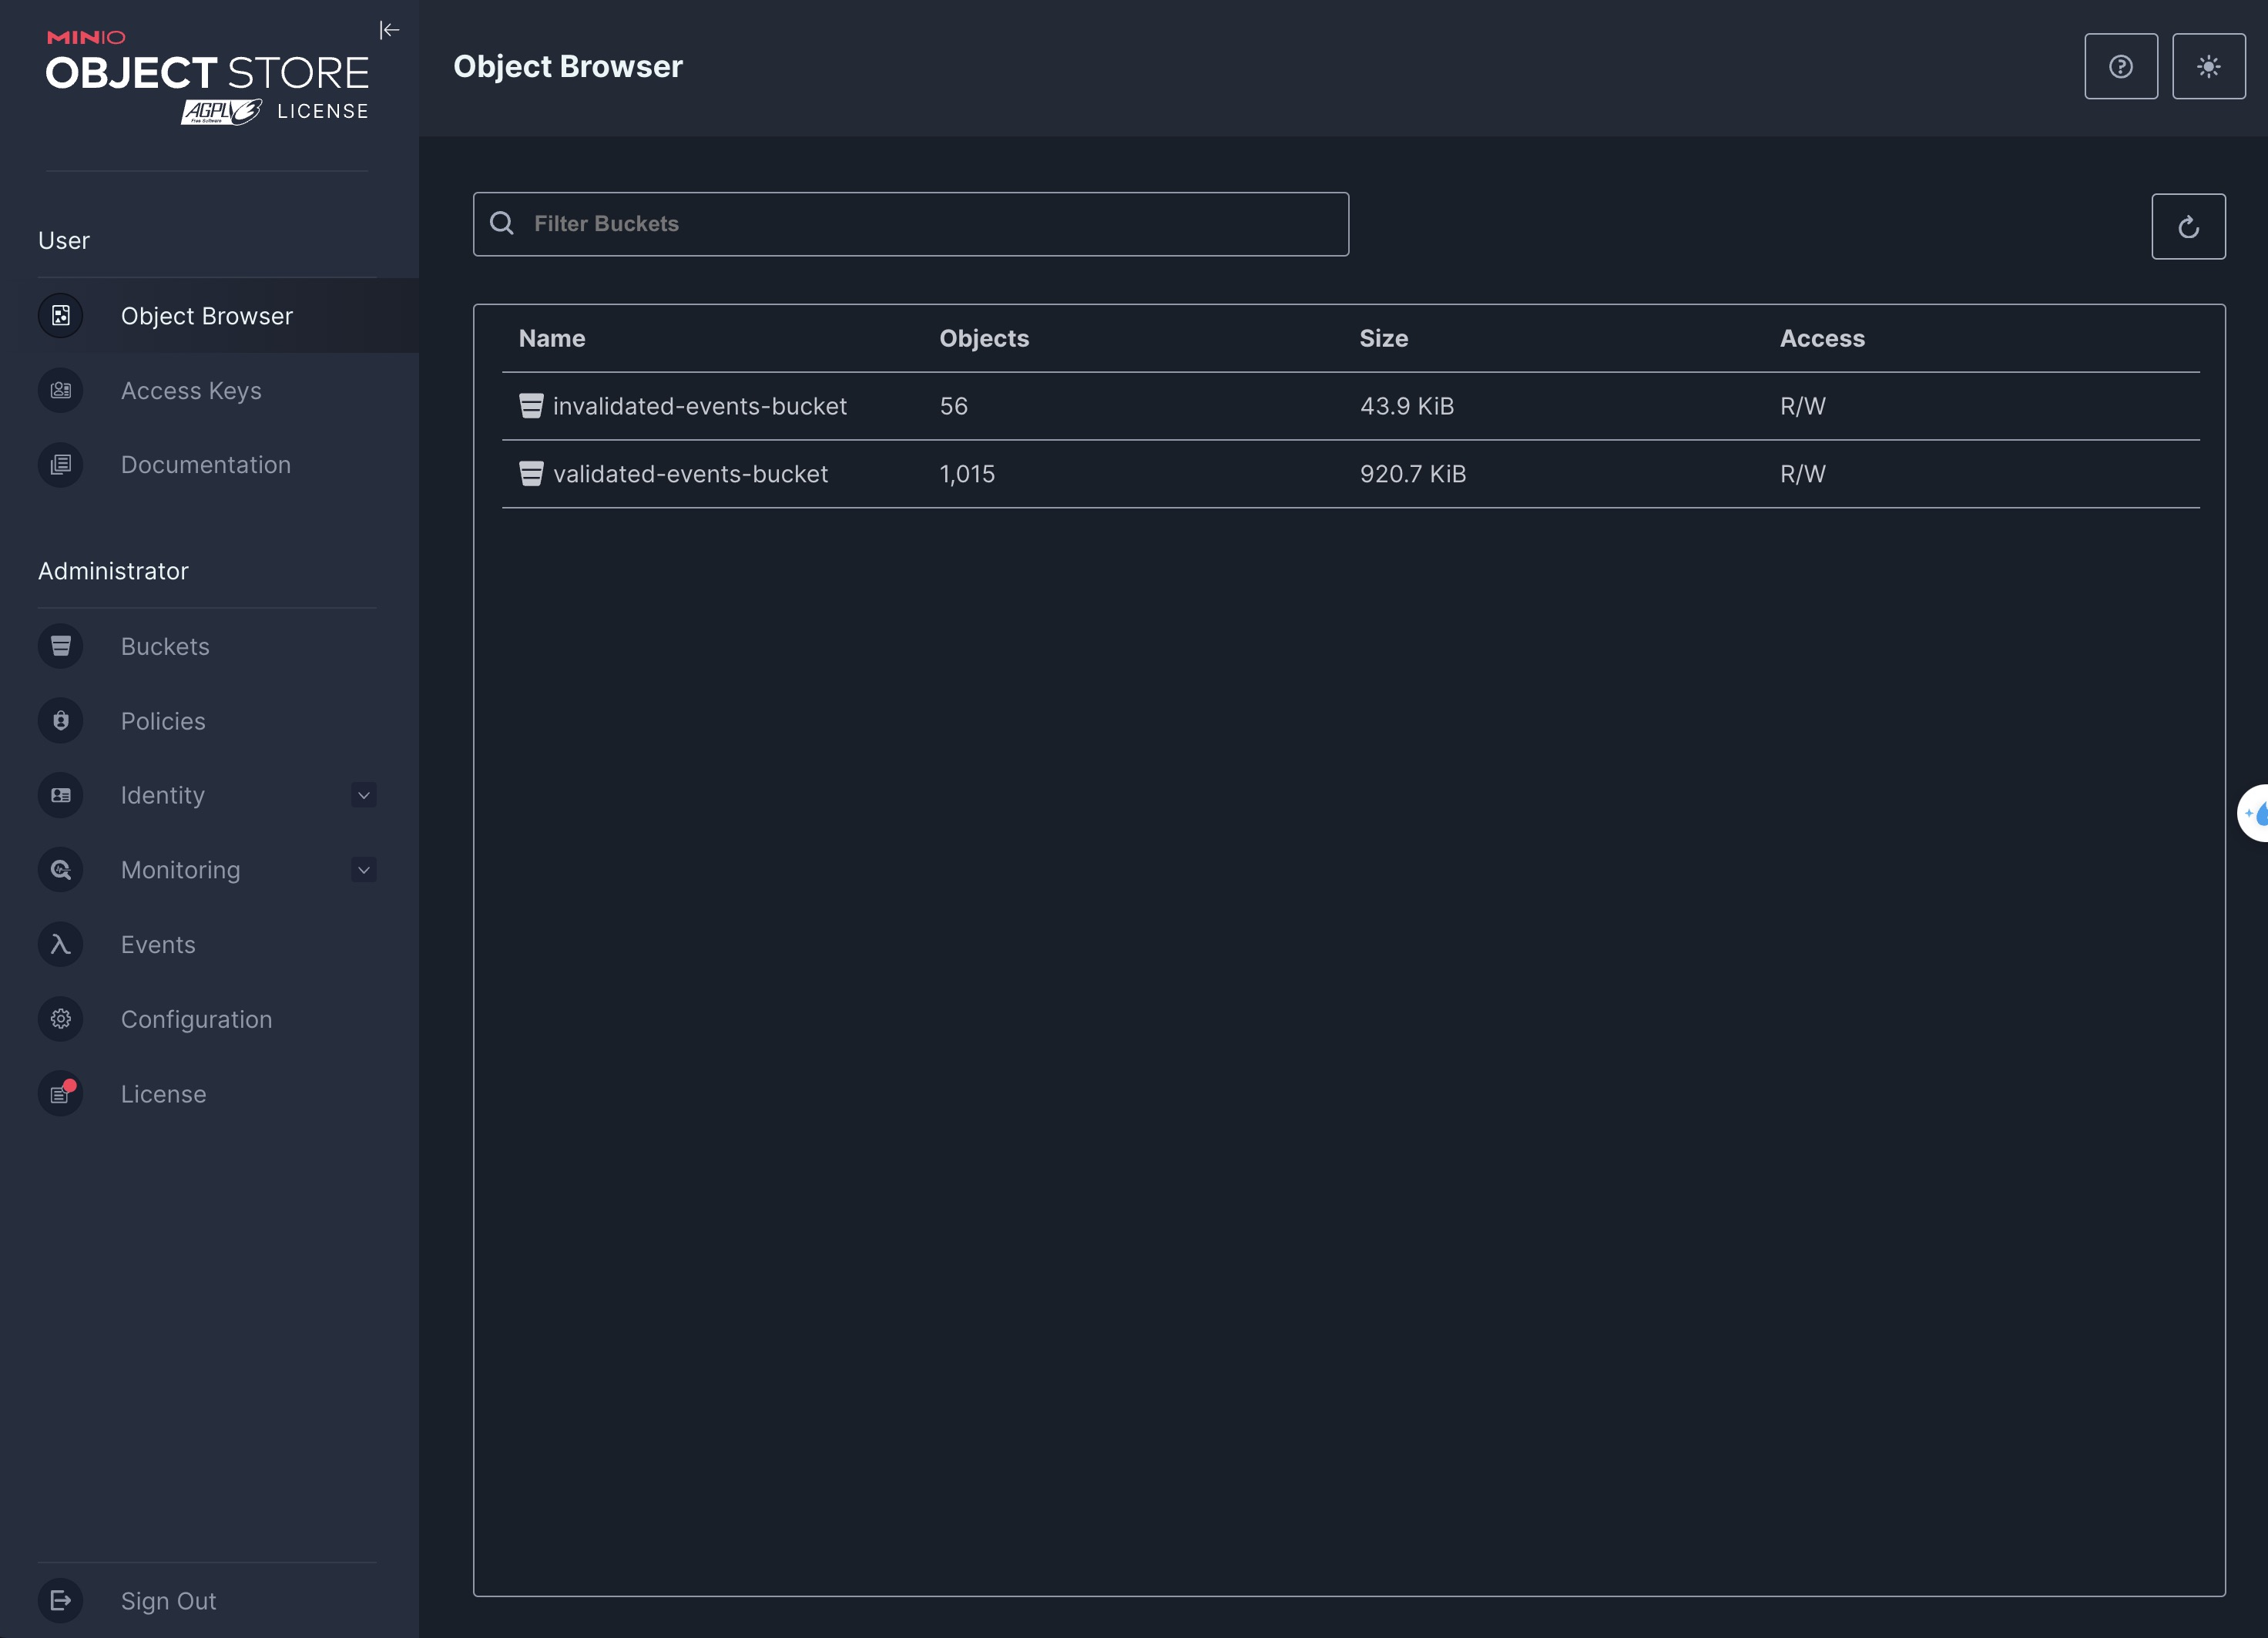Toggle light/dark theme with sun icon
The image size is (2268, 1638).
coord(2208,66)
